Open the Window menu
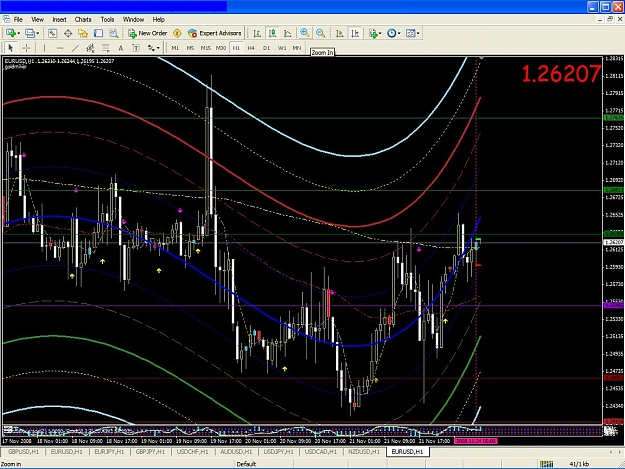The image size is (625, 469). point(133,20)
